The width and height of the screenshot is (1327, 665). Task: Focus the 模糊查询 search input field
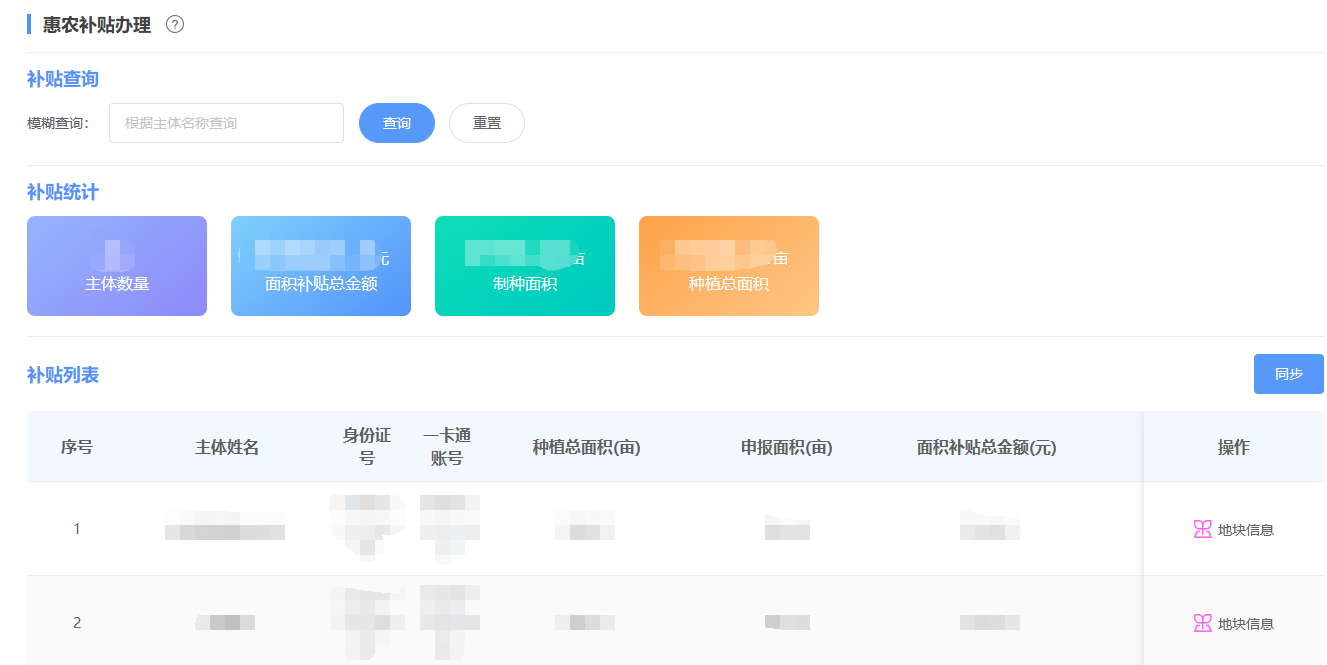[226, 123]
